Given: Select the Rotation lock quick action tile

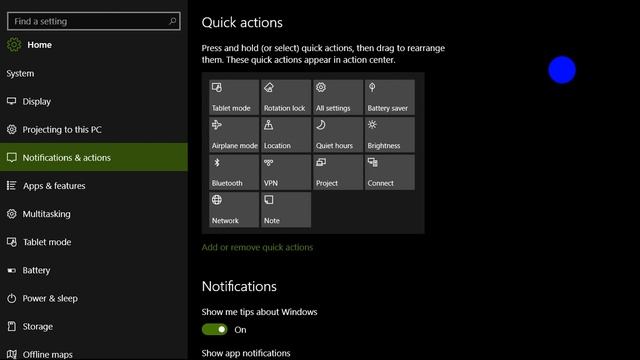Looking at the screenshot, I should point(286,97).
